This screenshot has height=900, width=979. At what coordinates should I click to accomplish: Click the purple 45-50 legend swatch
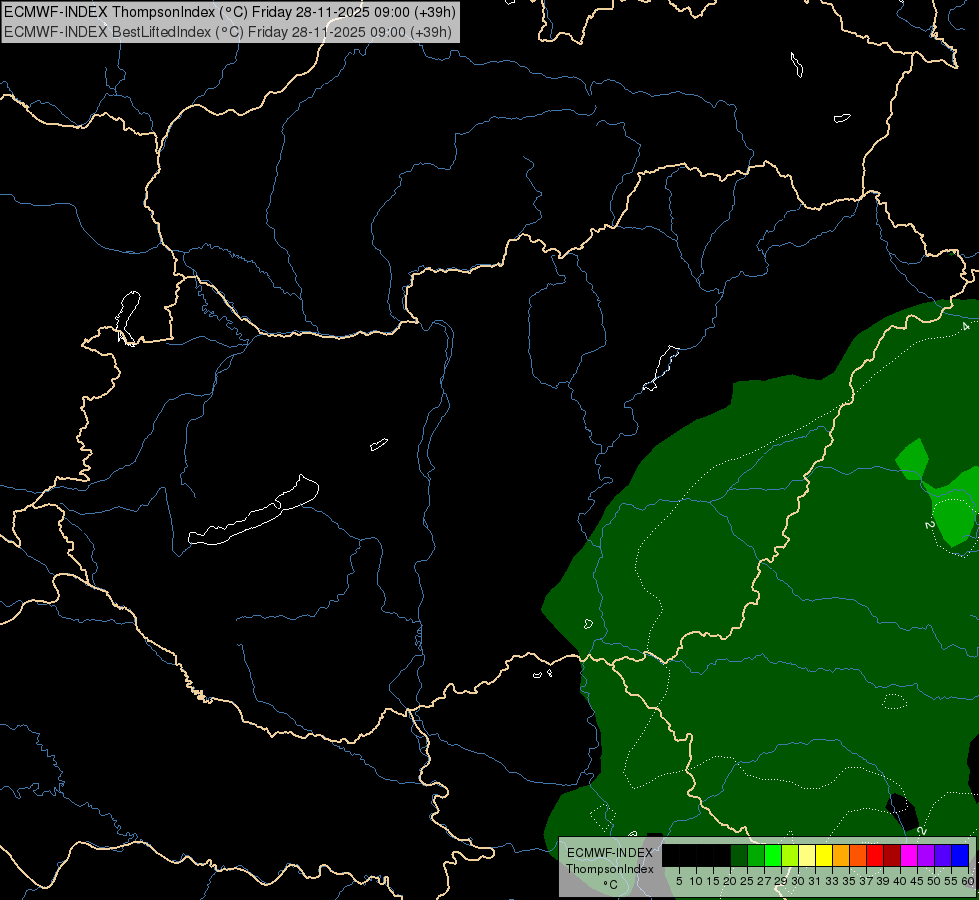926,855
